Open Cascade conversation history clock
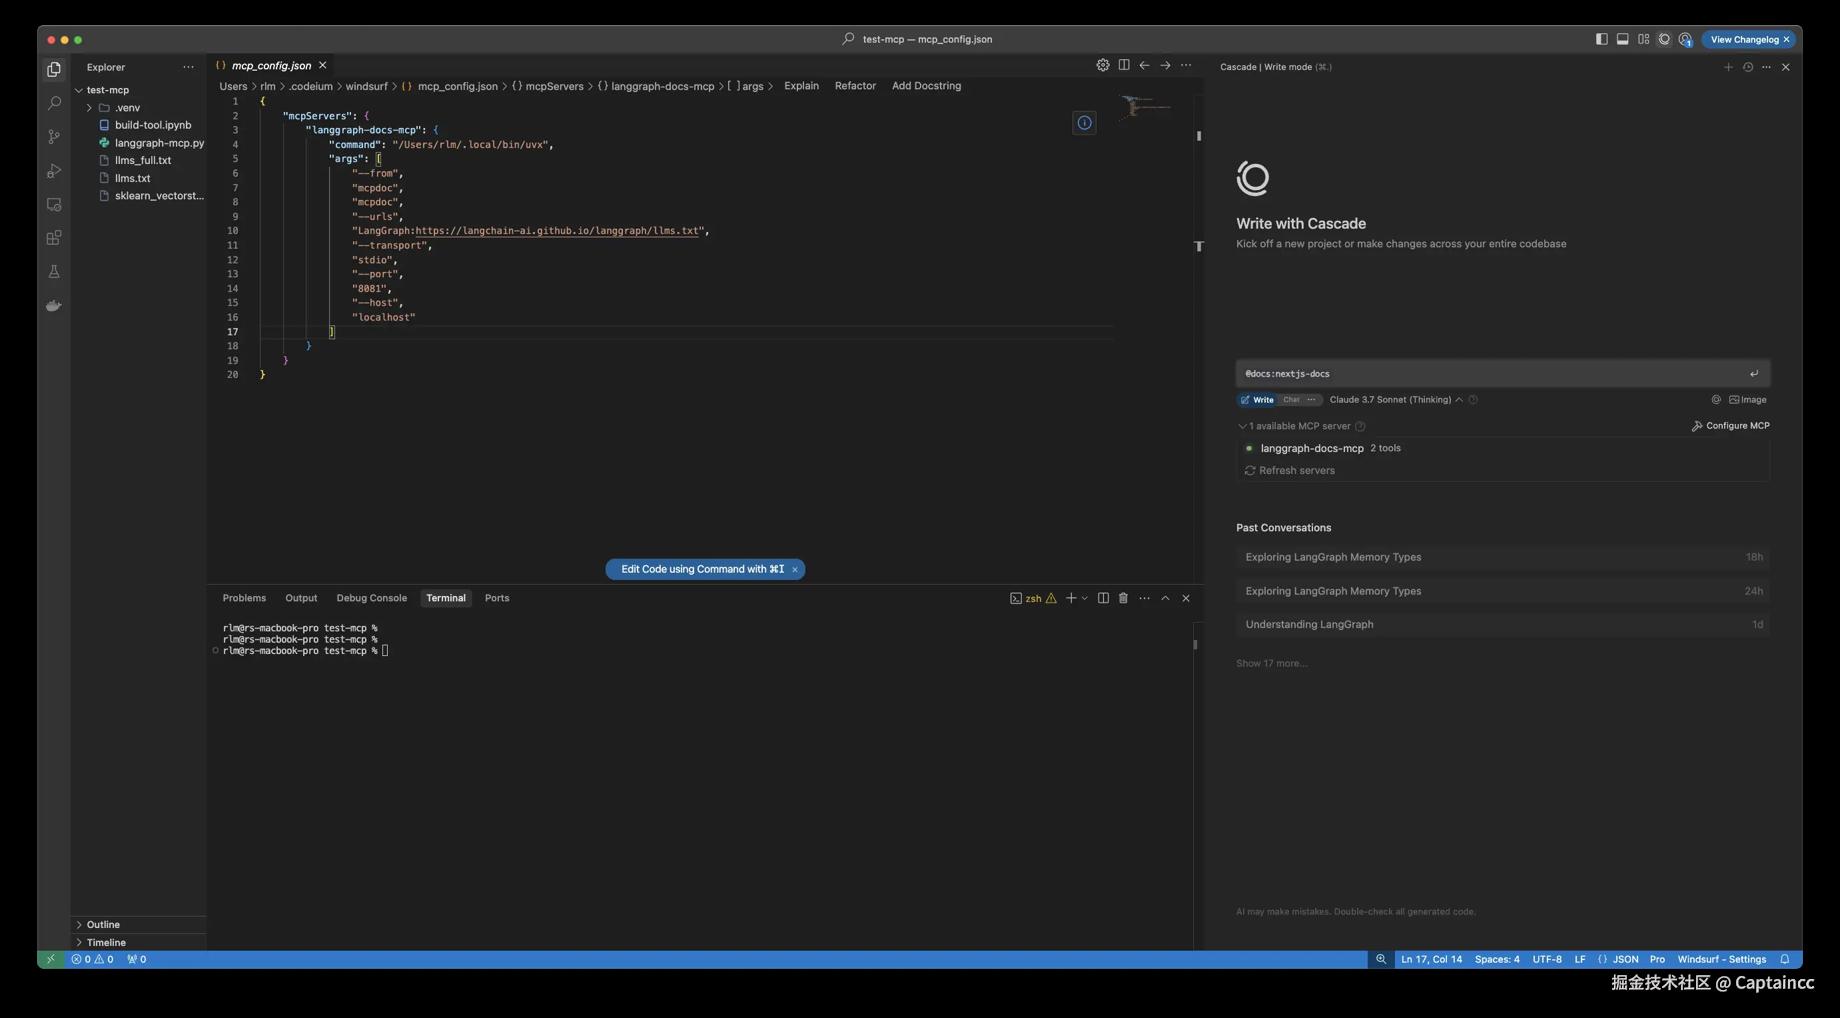This screenshot has width=1840, height=1018. (1748, 67)
